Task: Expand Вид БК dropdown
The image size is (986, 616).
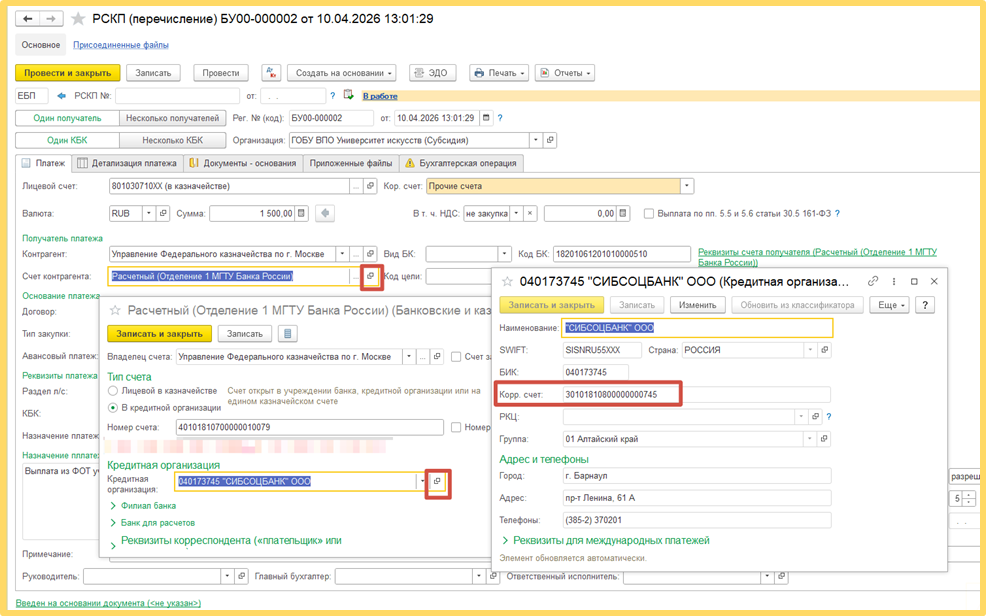Action: click(x=504, y=254)
